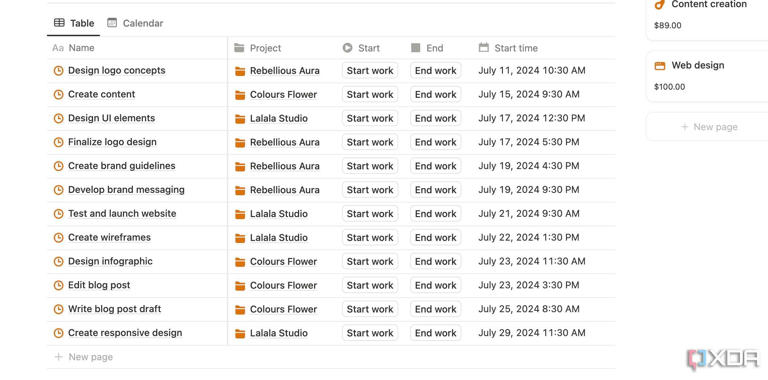
Task: Start work on Create wireframes
Action: [x=370, y=238]
